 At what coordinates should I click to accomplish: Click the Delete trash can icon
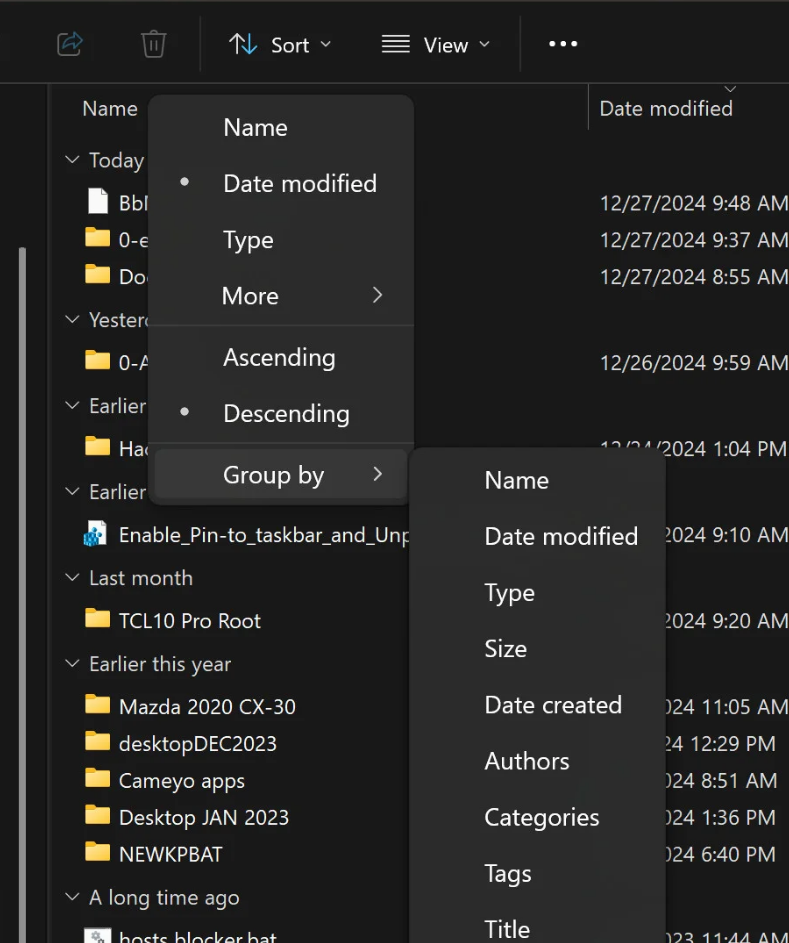pyautogui.click(x=153, y=44)
